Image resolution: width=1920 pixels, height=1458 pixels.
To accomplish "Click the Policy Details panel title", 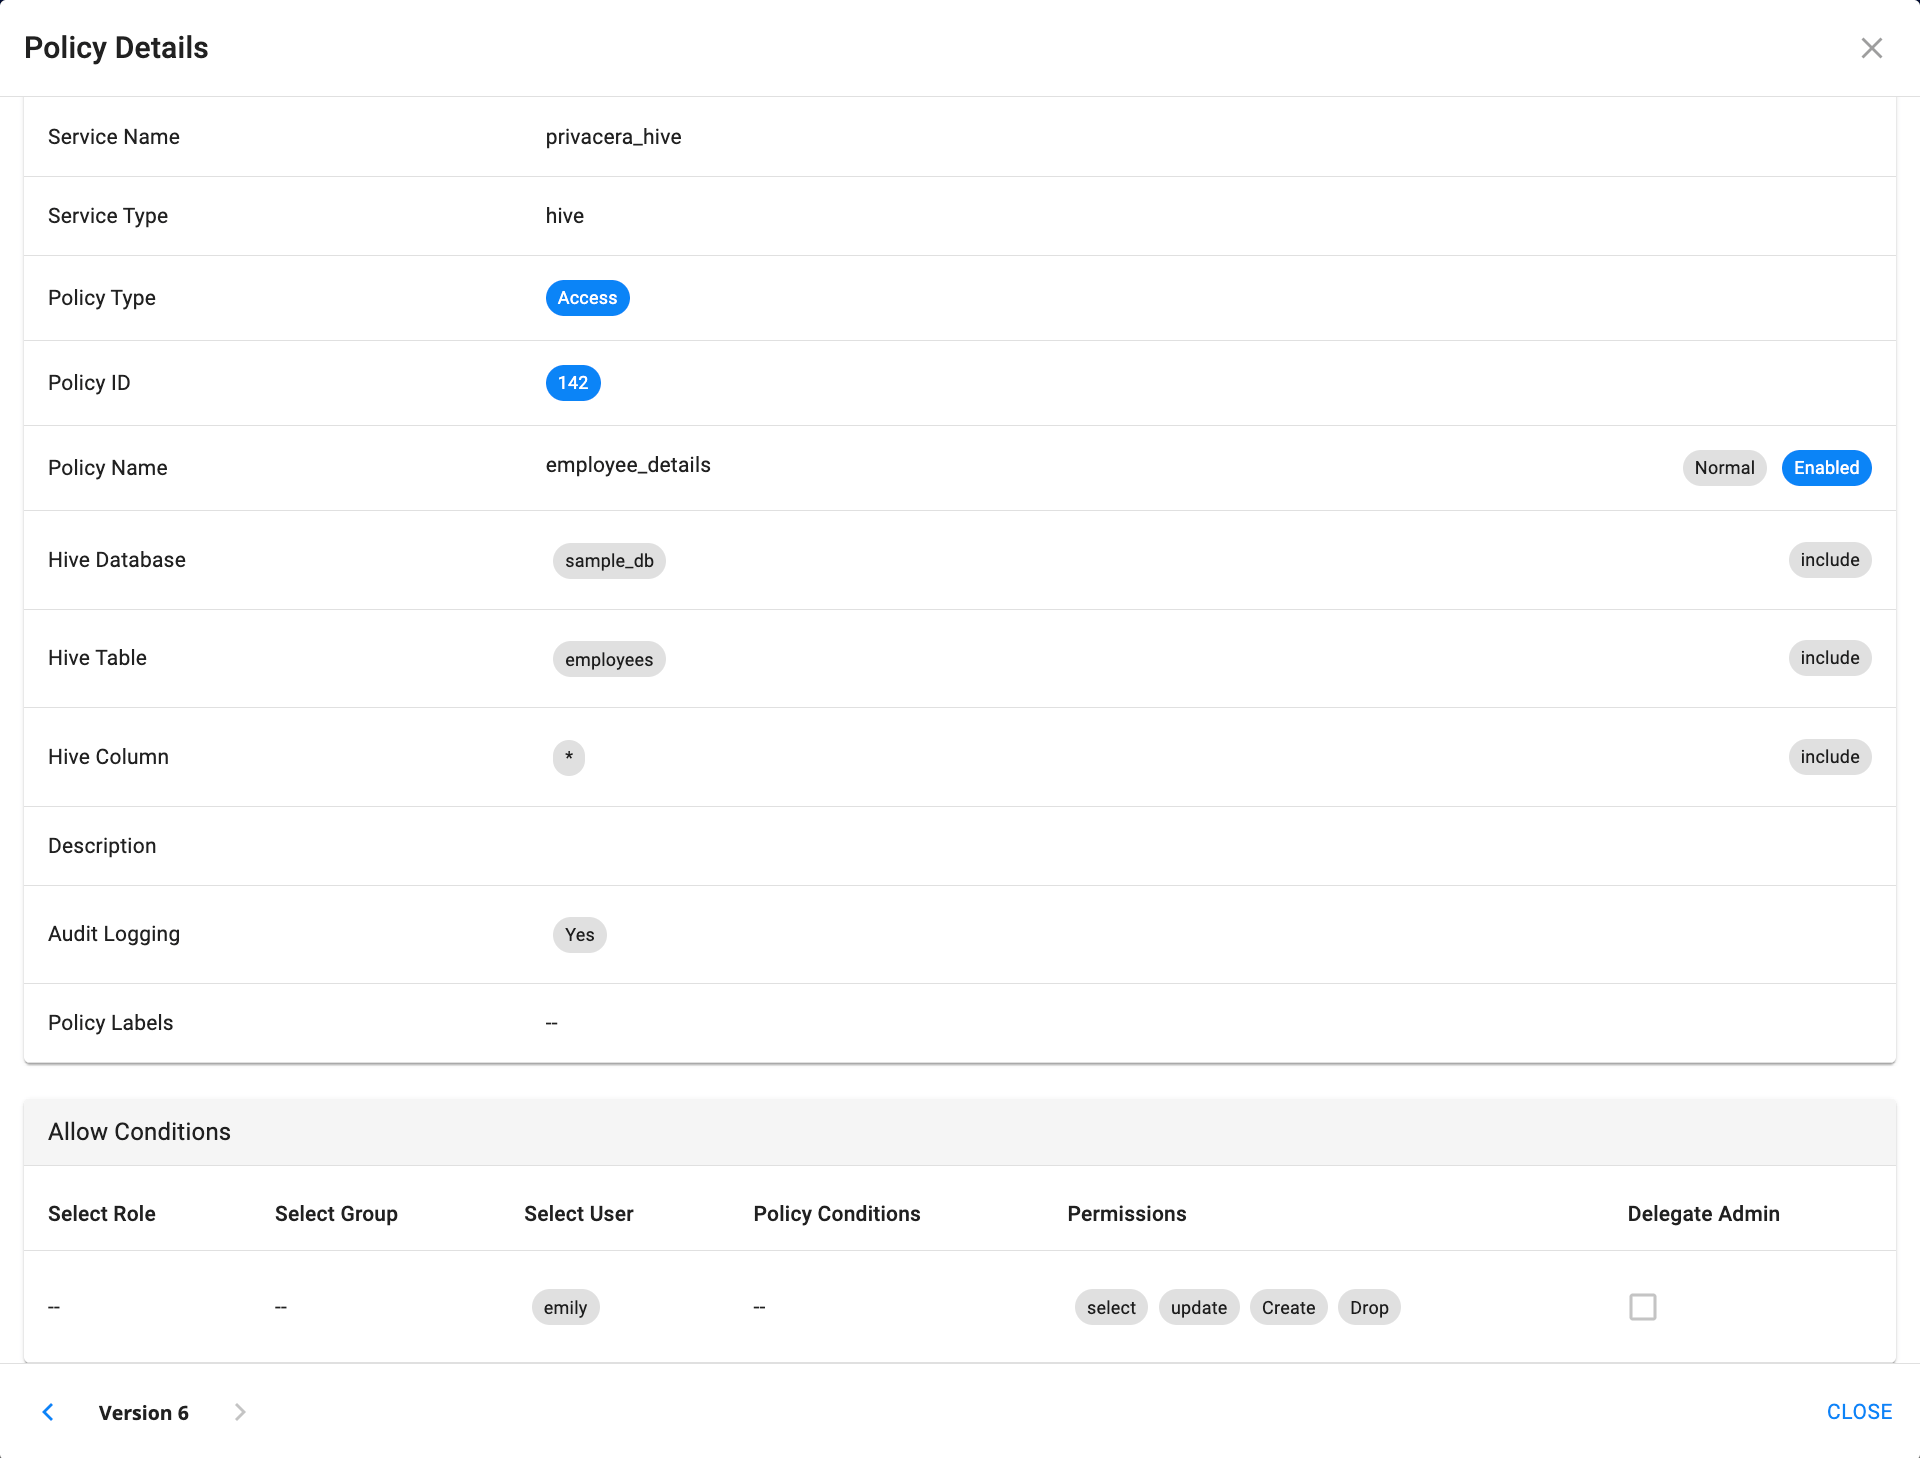I will [115, 46].
